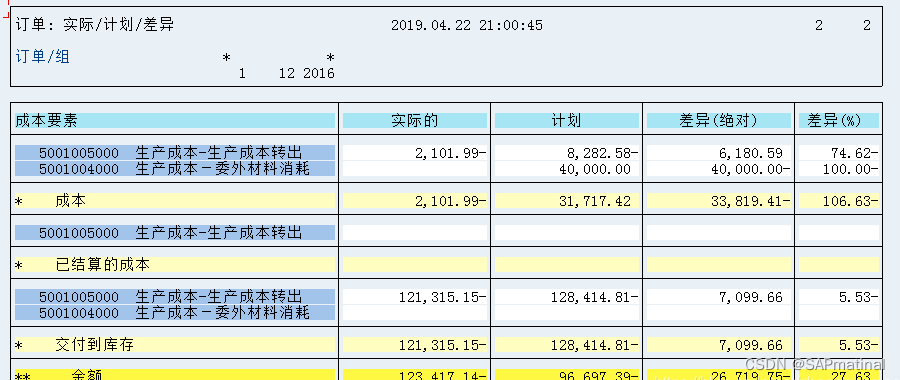Click the 成本 percent variance 106.63-
Viewport: 900px width, 380px height.
coord(851,201)
